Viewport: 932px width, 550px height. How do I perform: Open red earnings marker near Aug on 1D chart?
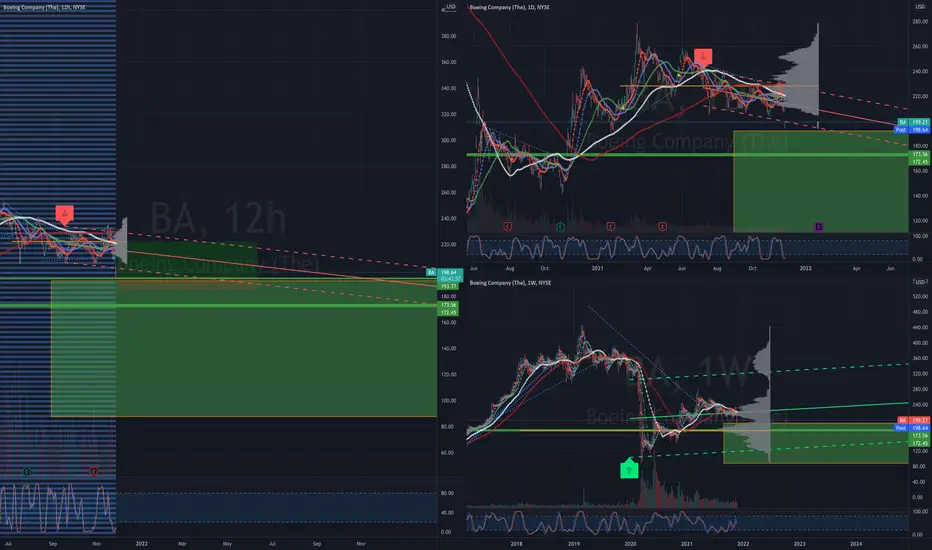[507, 227]
